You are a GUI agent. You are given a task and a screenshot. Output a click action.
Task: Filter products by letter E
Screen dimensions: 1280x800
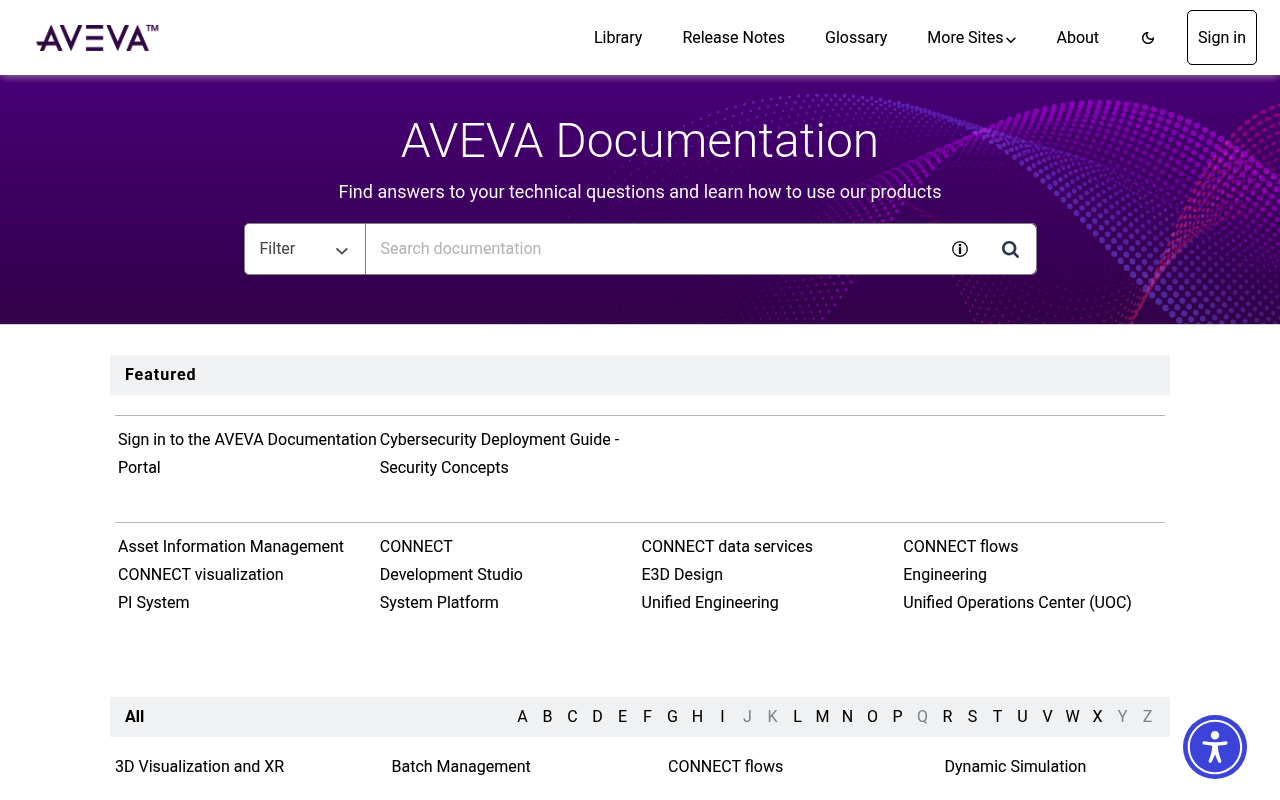(x=622, y=717)
